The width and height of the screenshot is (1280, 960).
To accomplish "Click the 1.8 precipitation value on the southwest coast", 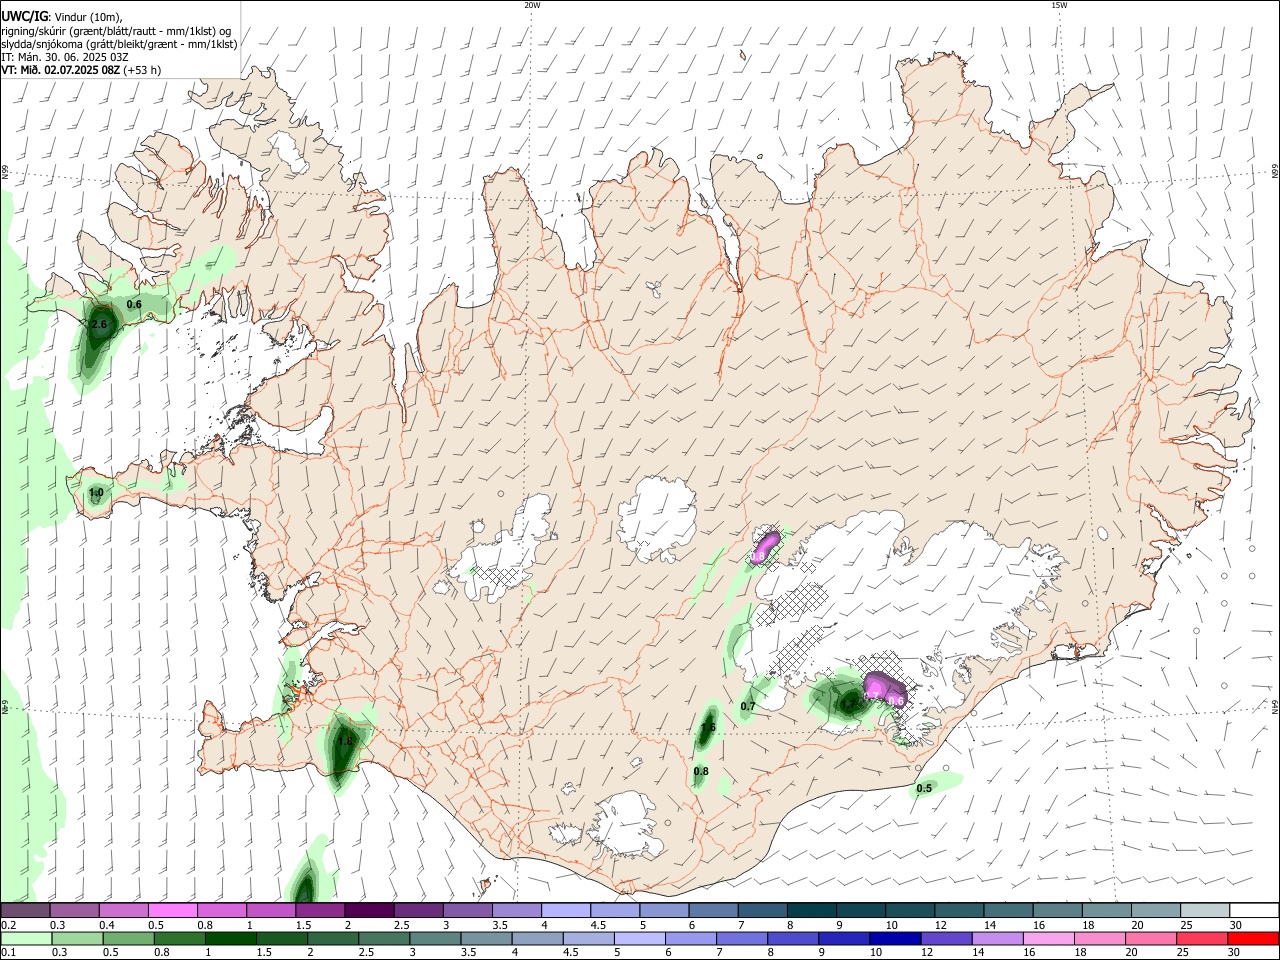I will pyautogui.click(x=345, y=741).
